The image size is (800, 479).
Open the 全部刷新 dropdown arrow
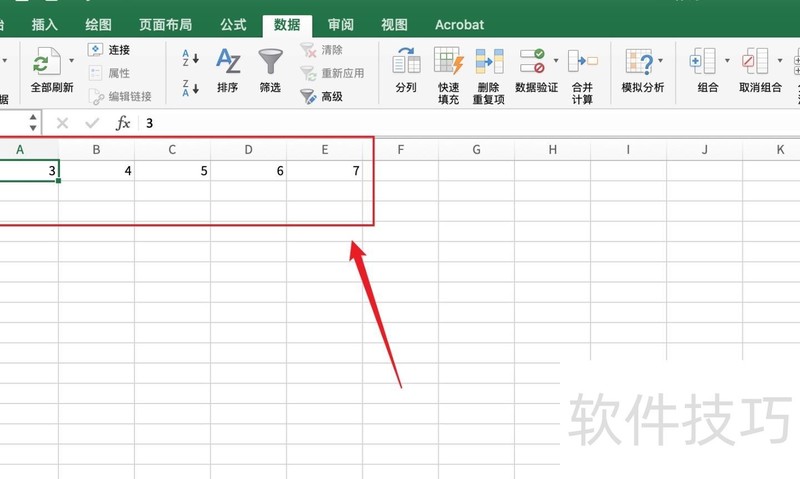[x=72, y=61]
